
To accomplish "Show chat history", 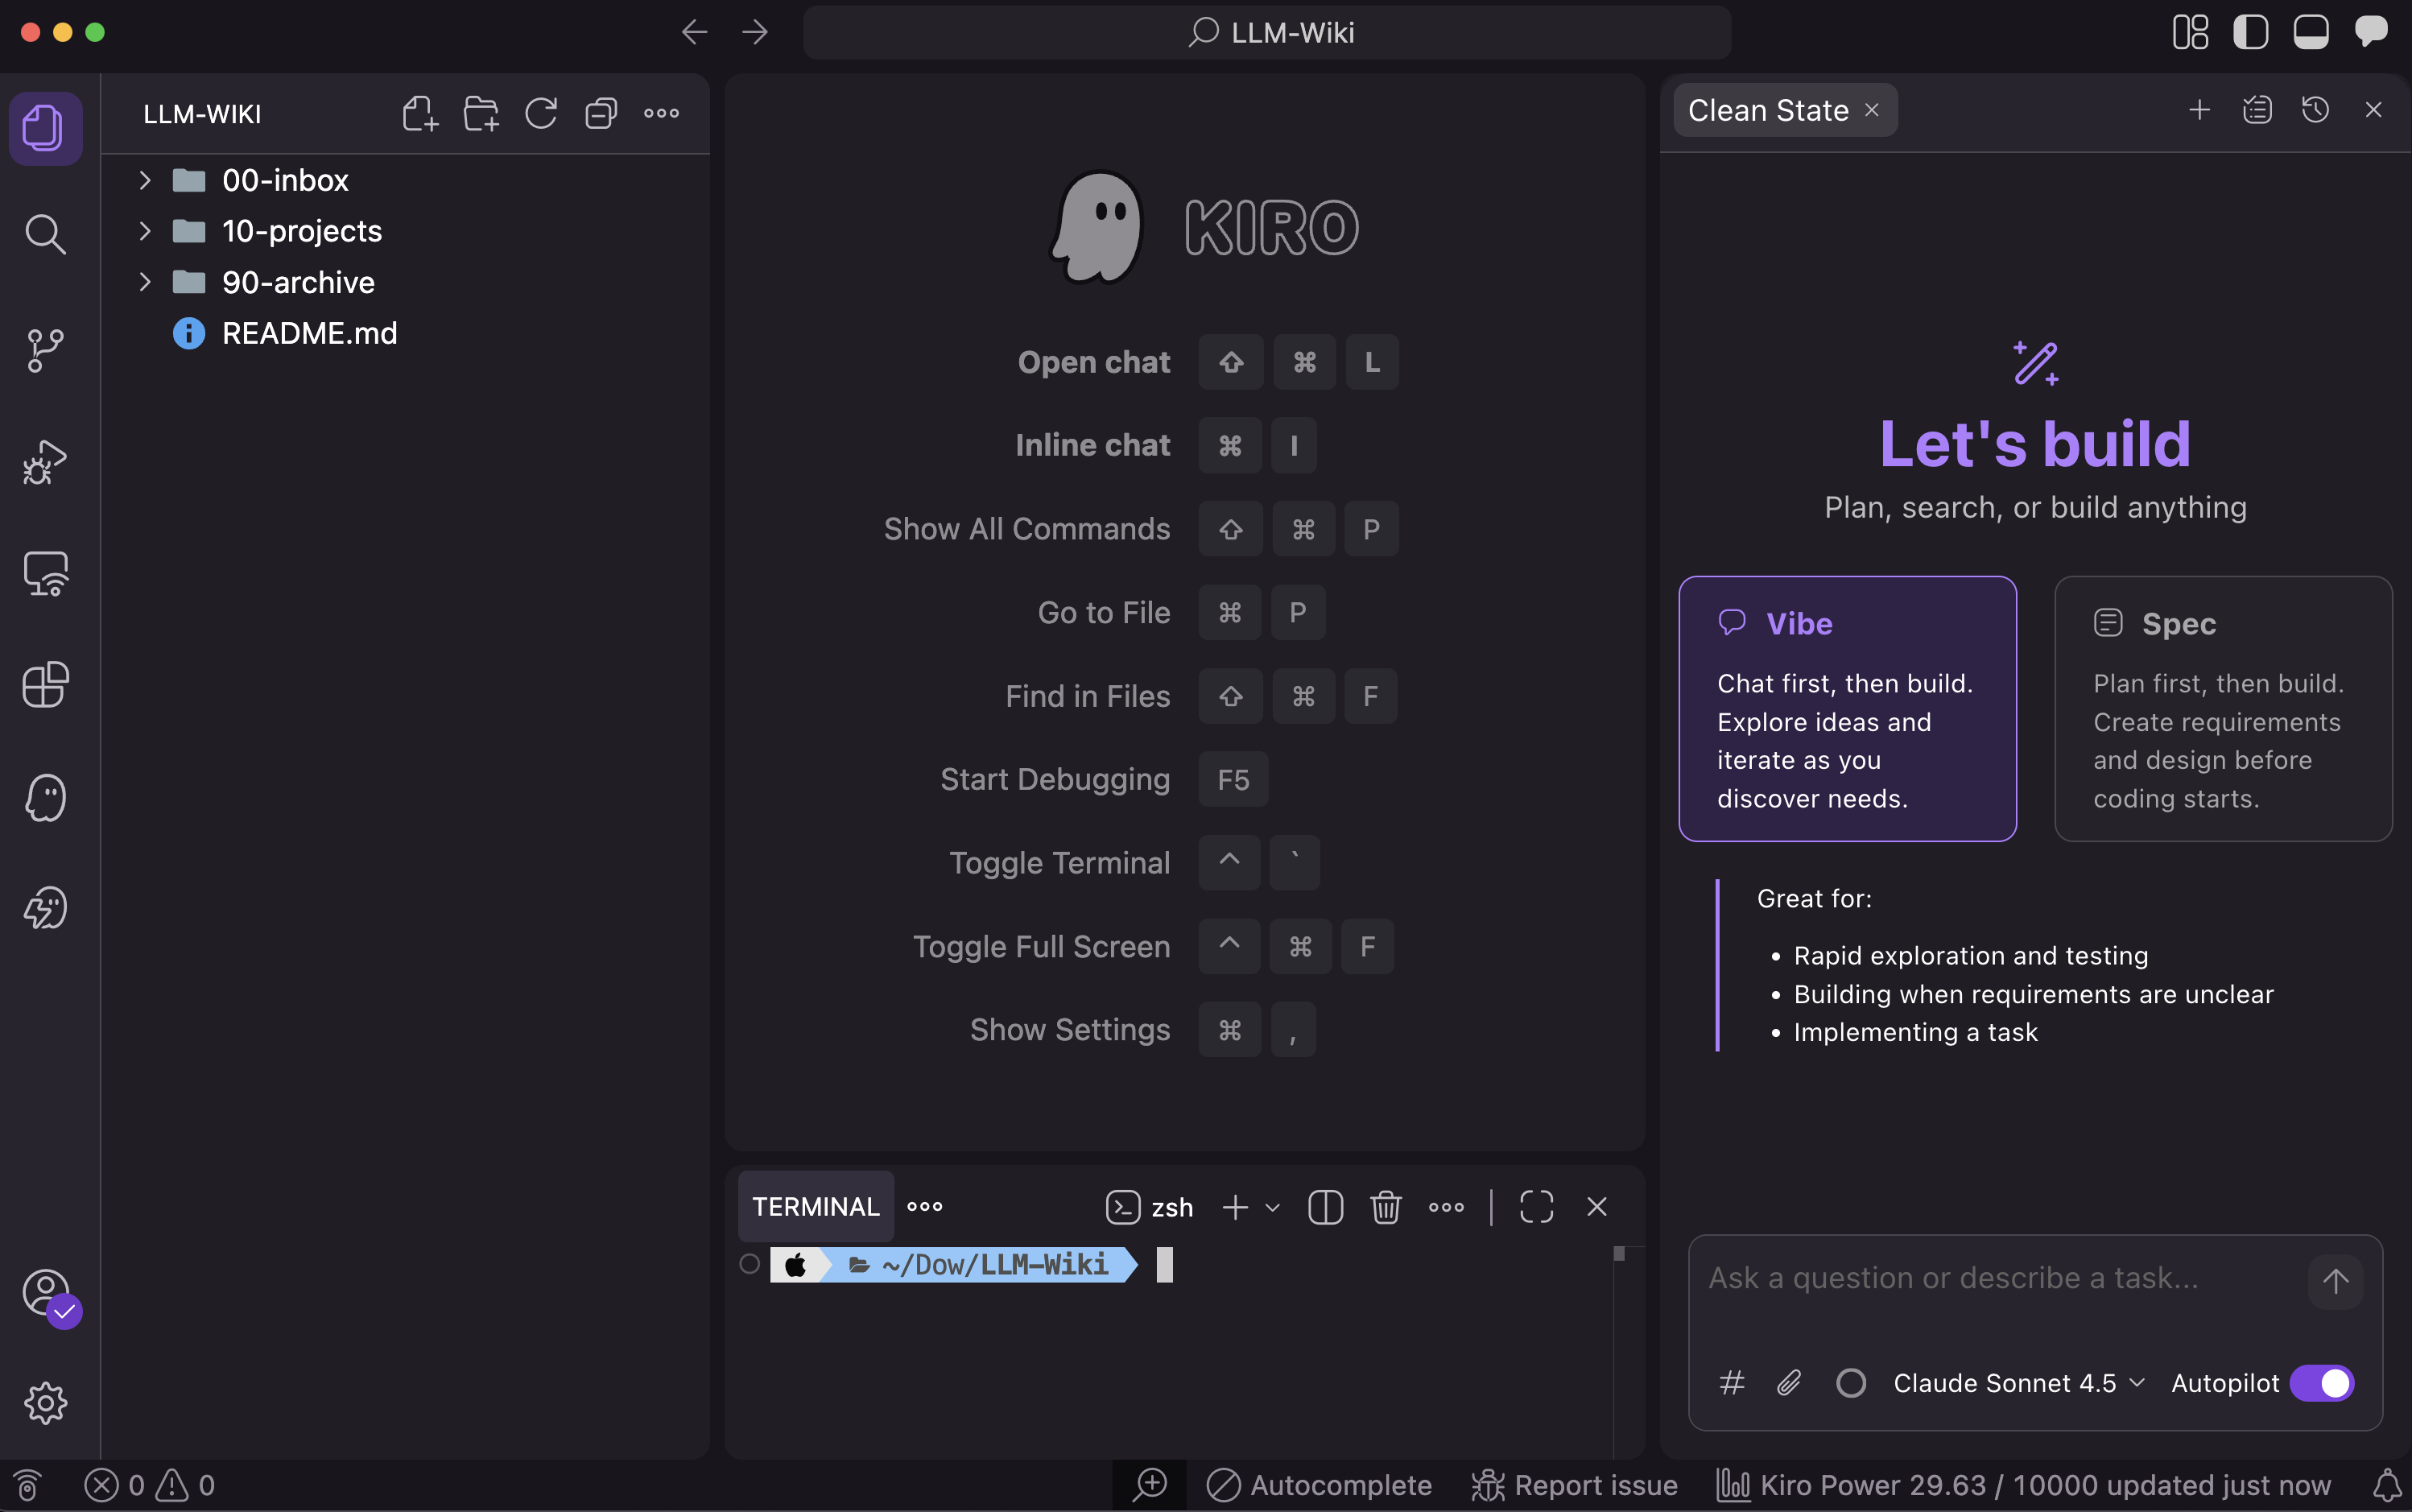I will pos(2316,110).
